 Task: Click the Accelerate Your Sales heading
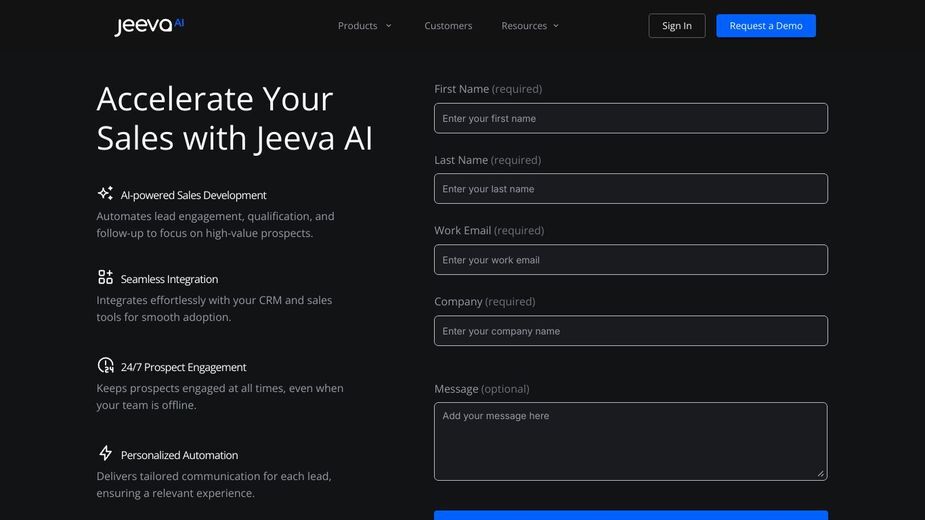[235, 118]
